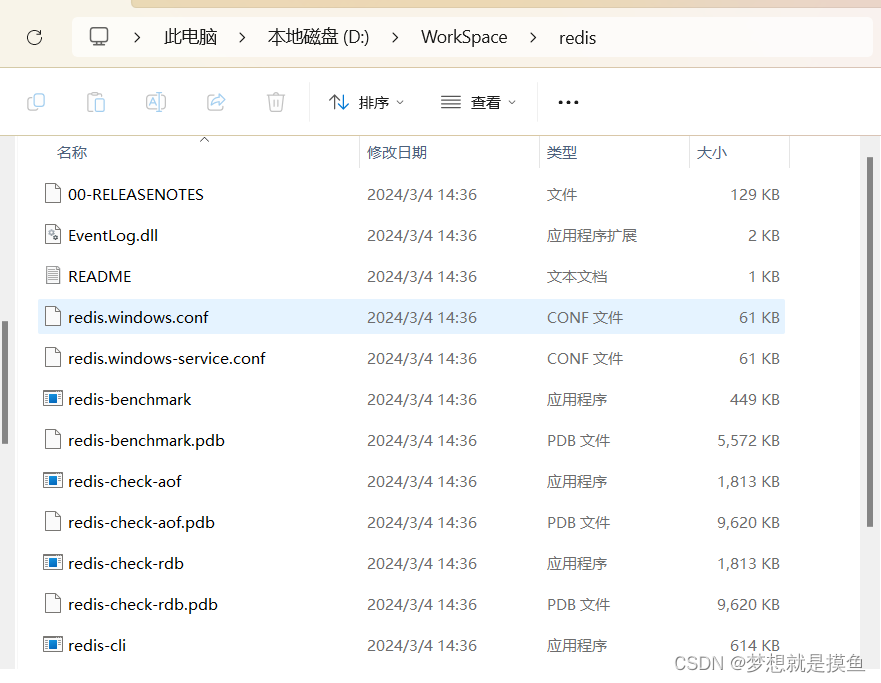Click redis-check-rdb application icon

53,562
